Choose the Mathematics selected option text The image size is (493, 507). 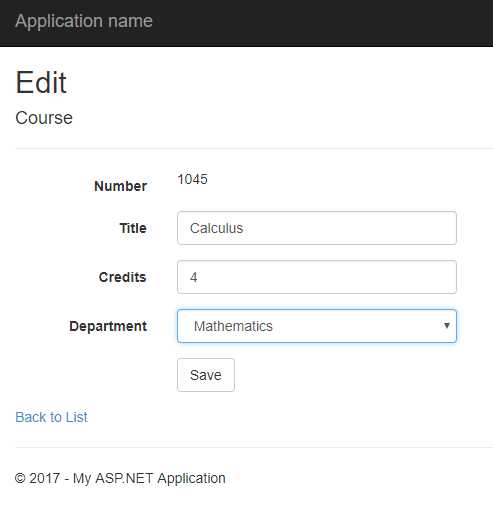pyautogui.click(x=233, y=326)
